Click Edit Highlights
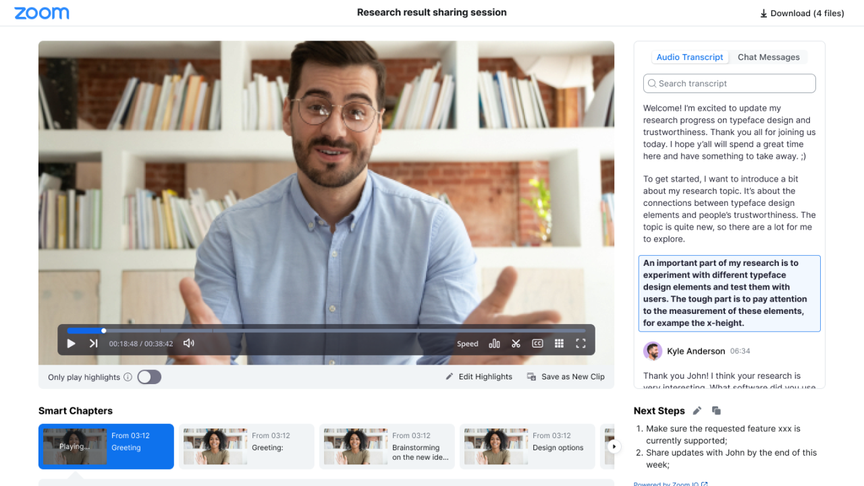Viewport: 864px width, 486px height. click(x=479, y=377)
